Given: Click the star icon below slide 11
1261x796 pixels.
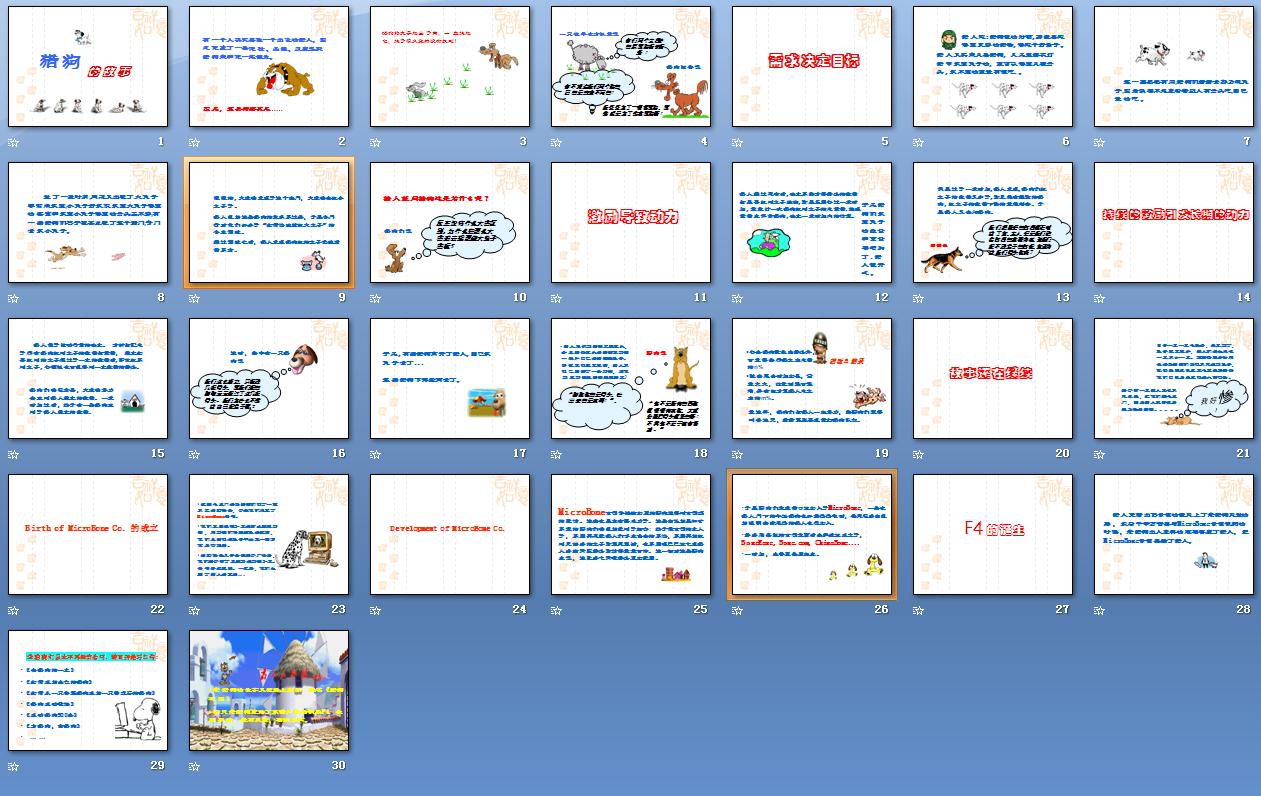Looking at the screenshot, I should [556, 299].
